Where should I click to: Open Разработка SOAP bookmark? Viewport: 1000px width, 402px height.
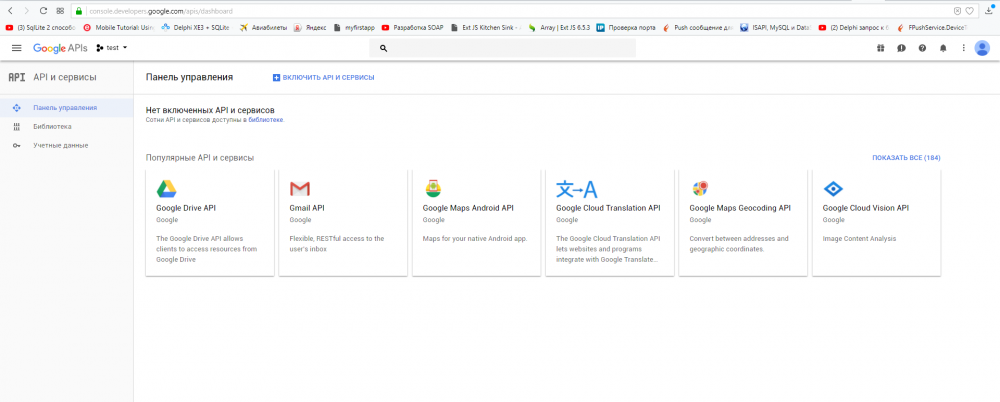tap(412, 27)
